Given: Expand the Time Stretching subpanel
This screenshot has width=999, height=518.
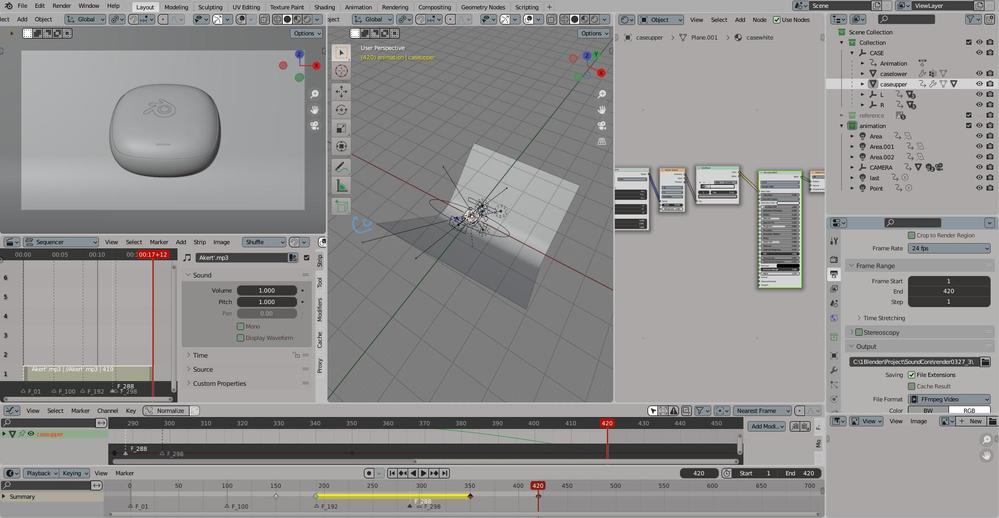Looking at the screenshot, I should 884,318.
